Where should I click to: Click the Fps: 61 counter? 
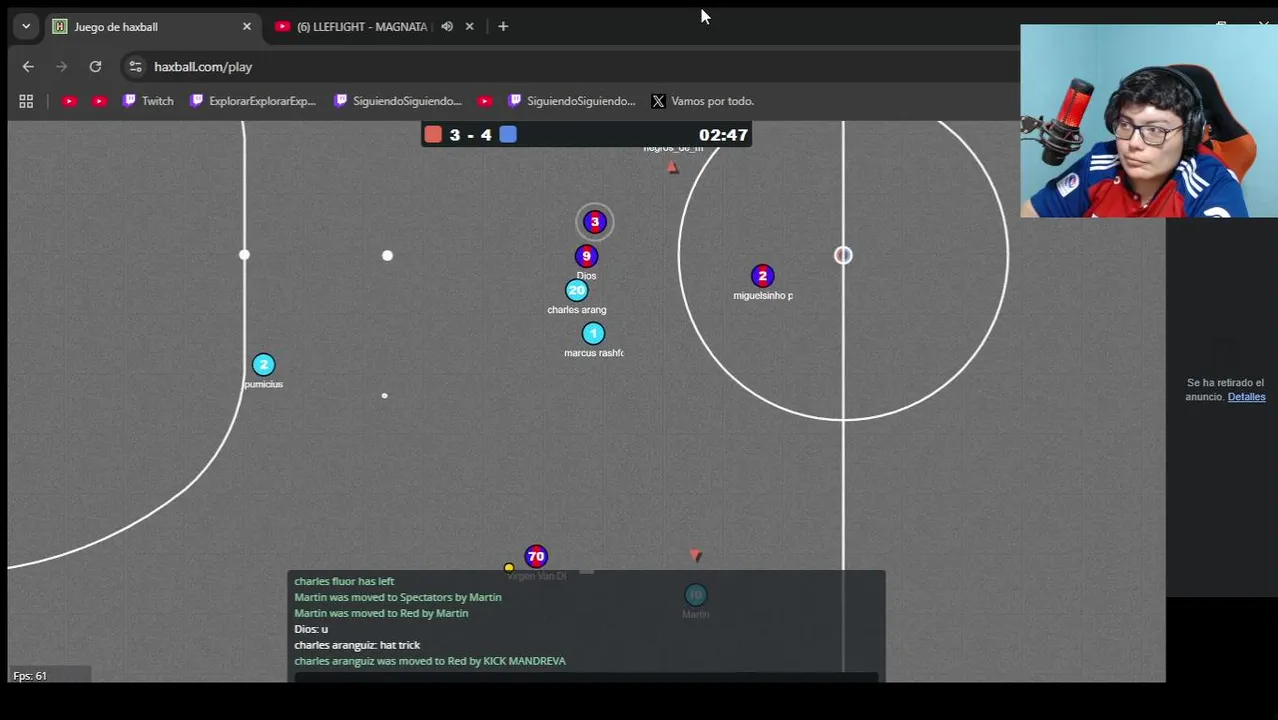pyautogui.click(x=30, y=676)
